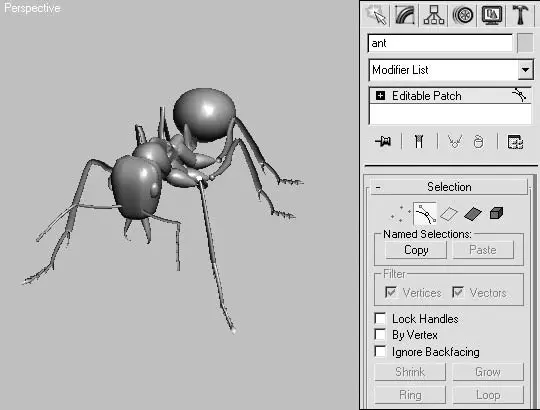The width and height of the screenshot is (540, 410).
Task: Click the Pin Stack icon
Action: [x=383, y=141]
